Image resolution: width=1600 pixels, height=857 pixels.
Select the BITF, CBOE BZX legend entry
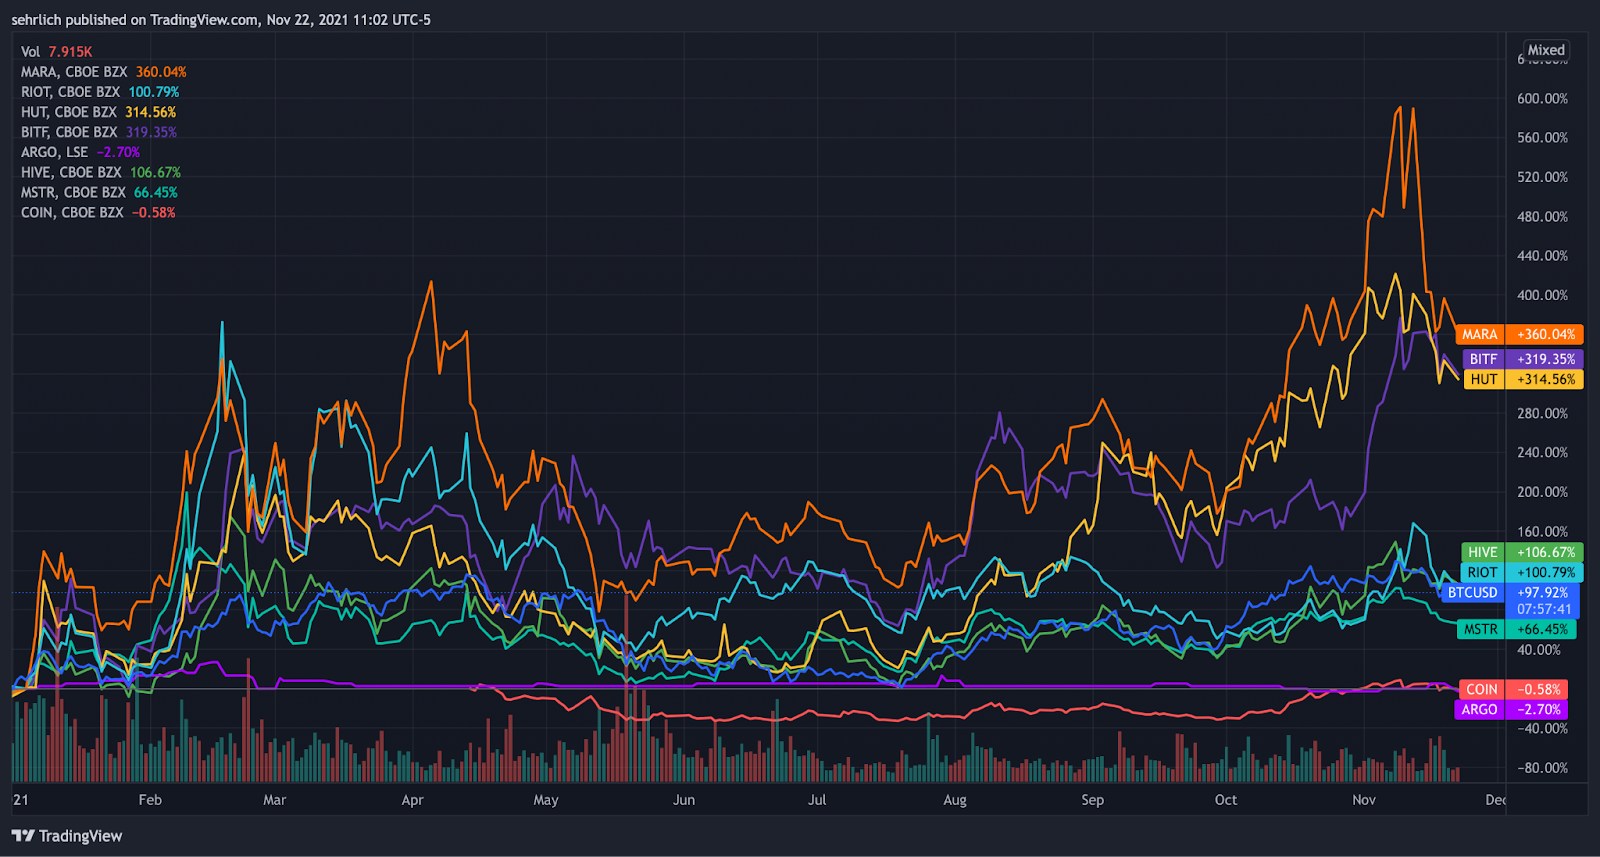tap(99, 132)
